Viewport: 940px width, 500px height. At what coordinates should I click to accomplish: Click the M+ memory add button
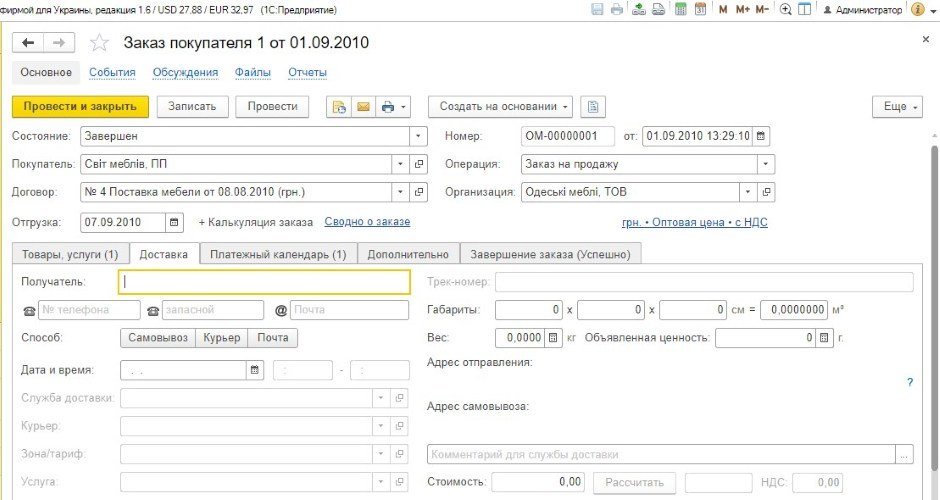pyautogui.click(x=742, y=10)
